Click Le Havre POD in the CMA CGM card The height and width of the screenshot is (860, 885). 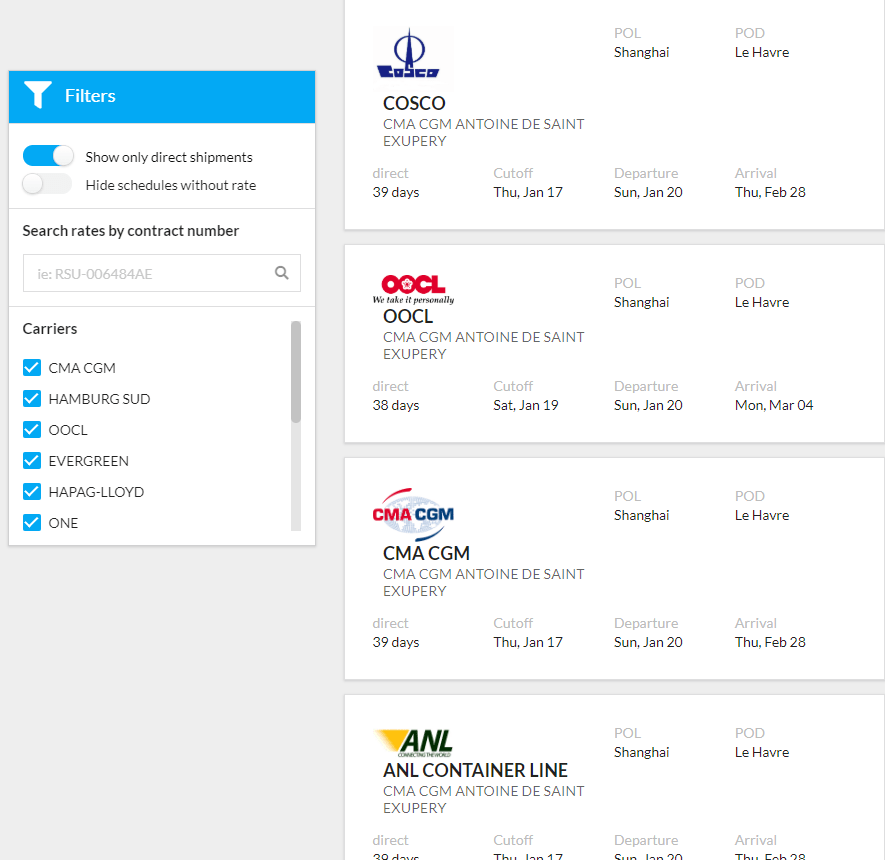coord(761,515)
